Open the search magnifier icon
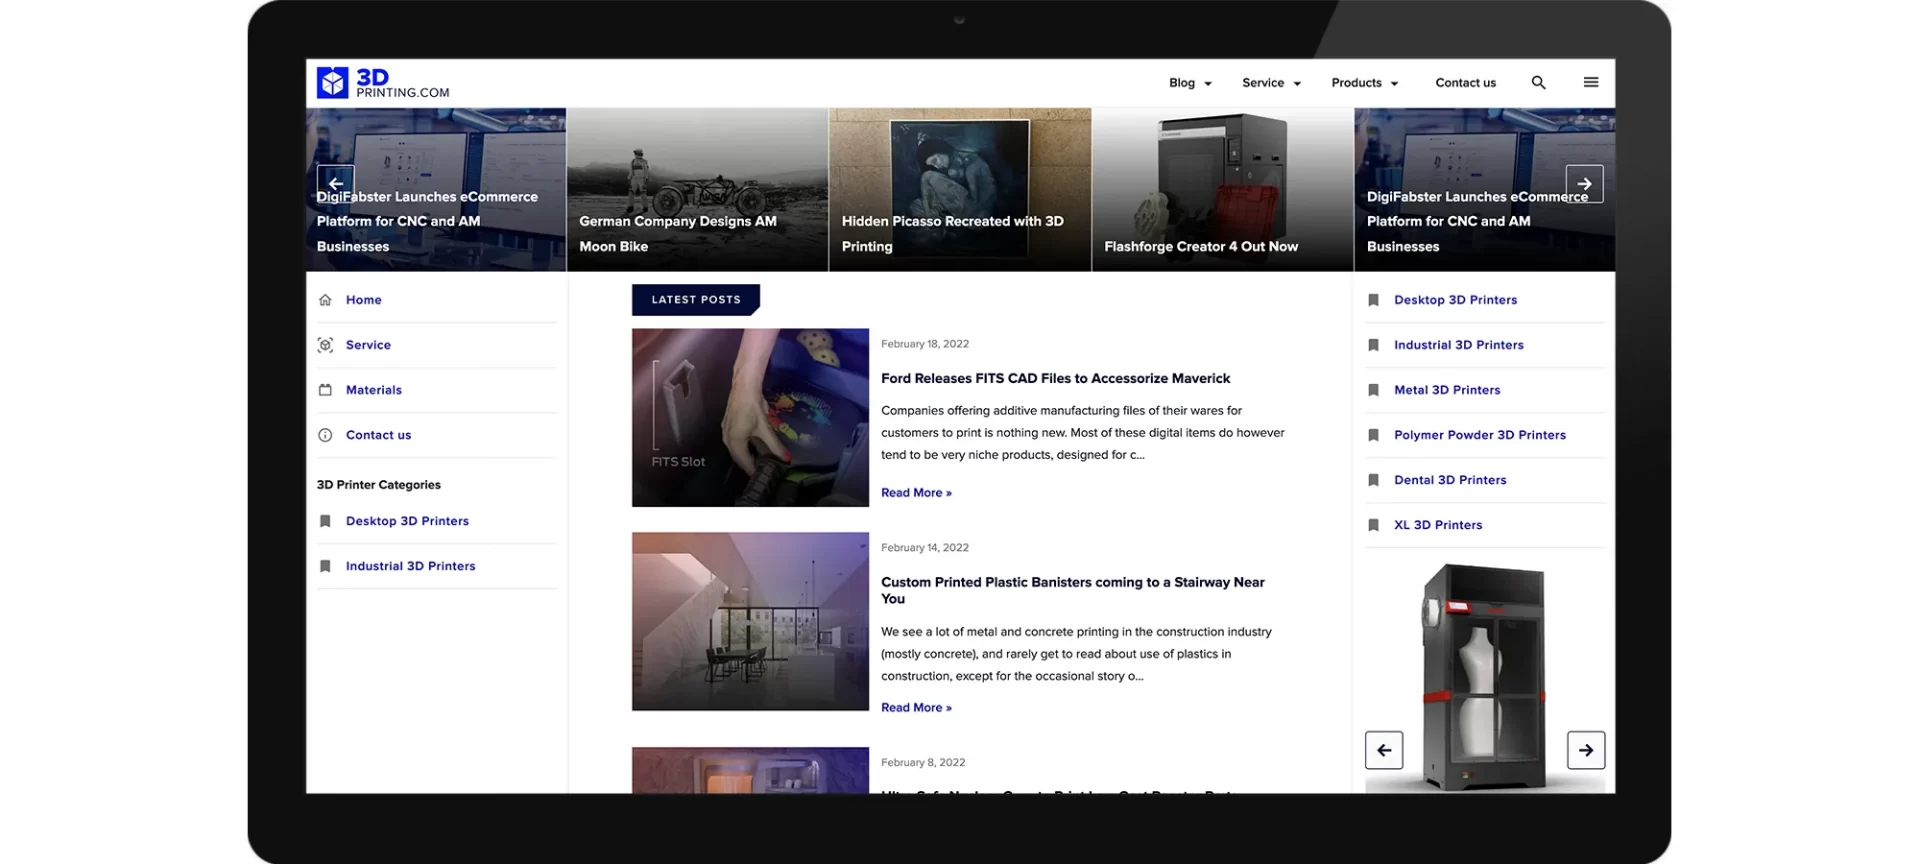Viewport: 1920px width, 864px height. (1538, 83)
